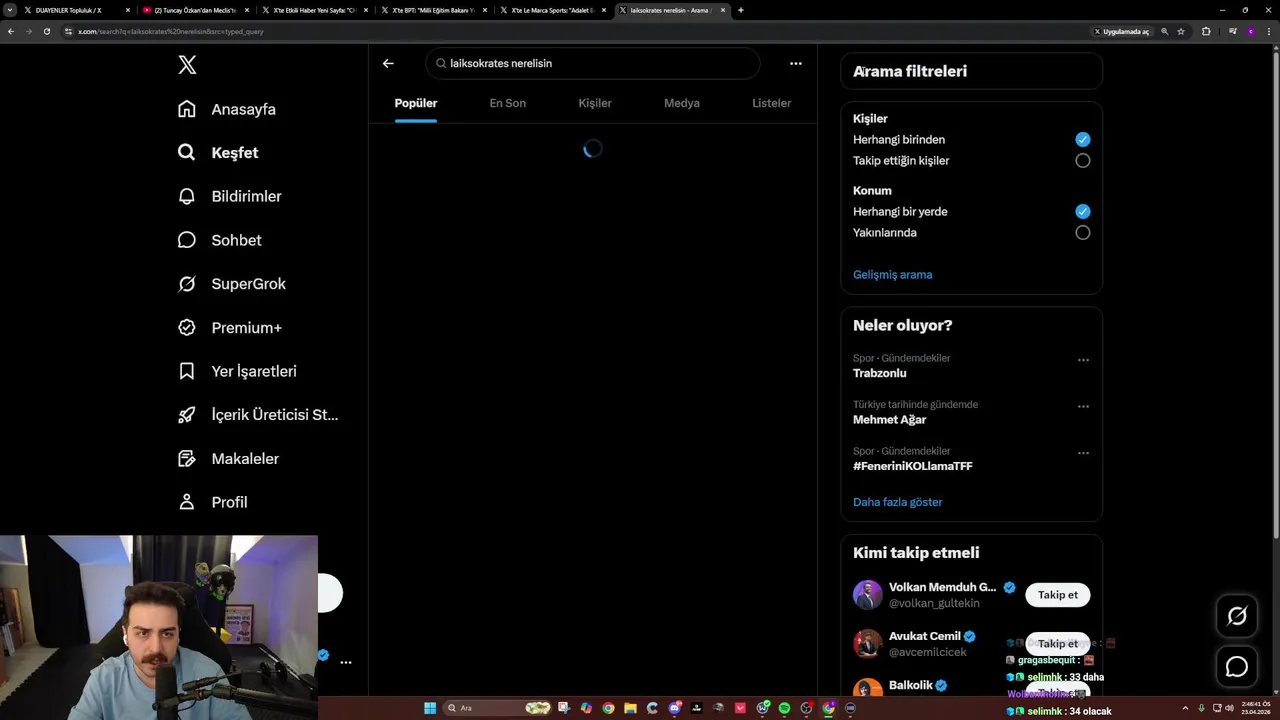Open File Explorer from taskbar
Image resolution: width=1280 pixels, height=720 pixels.
631,708
